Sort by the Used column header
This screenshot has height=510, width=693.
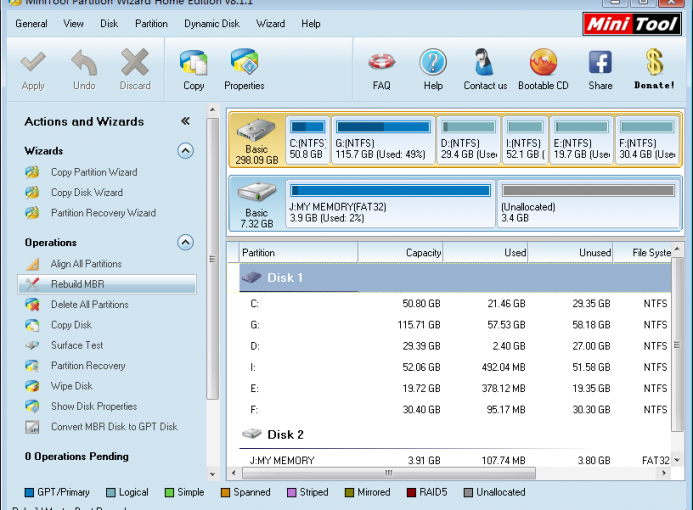pyautogui.click(x=485, y=253)
